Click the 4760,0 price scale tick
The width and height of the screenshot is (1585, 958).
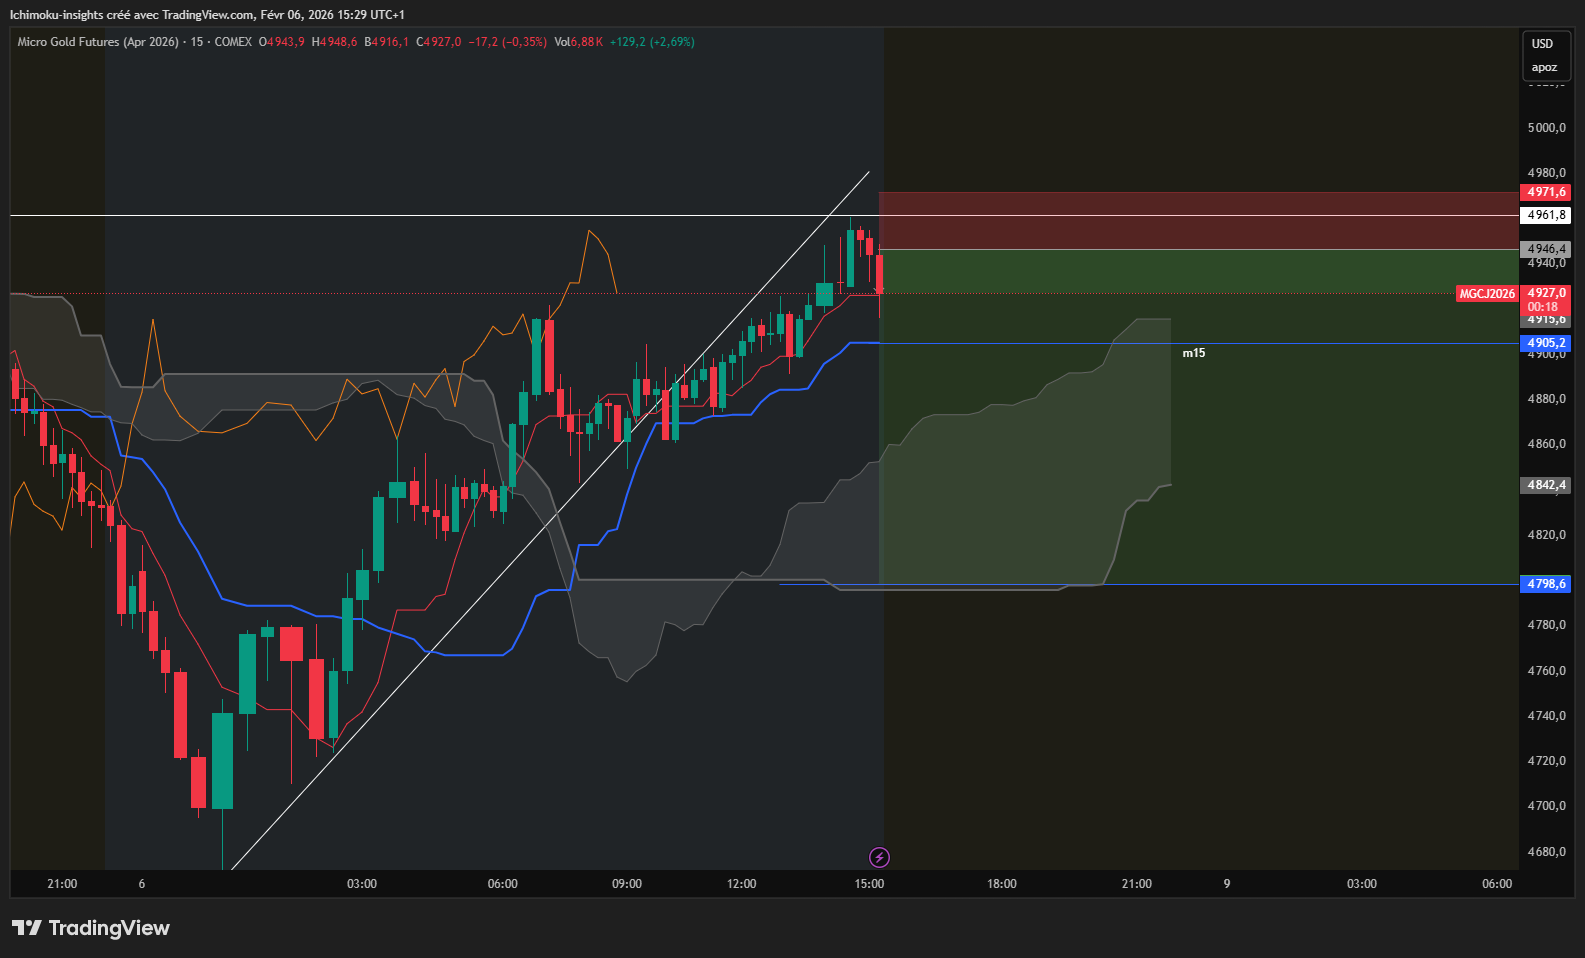pos(1547,671)
